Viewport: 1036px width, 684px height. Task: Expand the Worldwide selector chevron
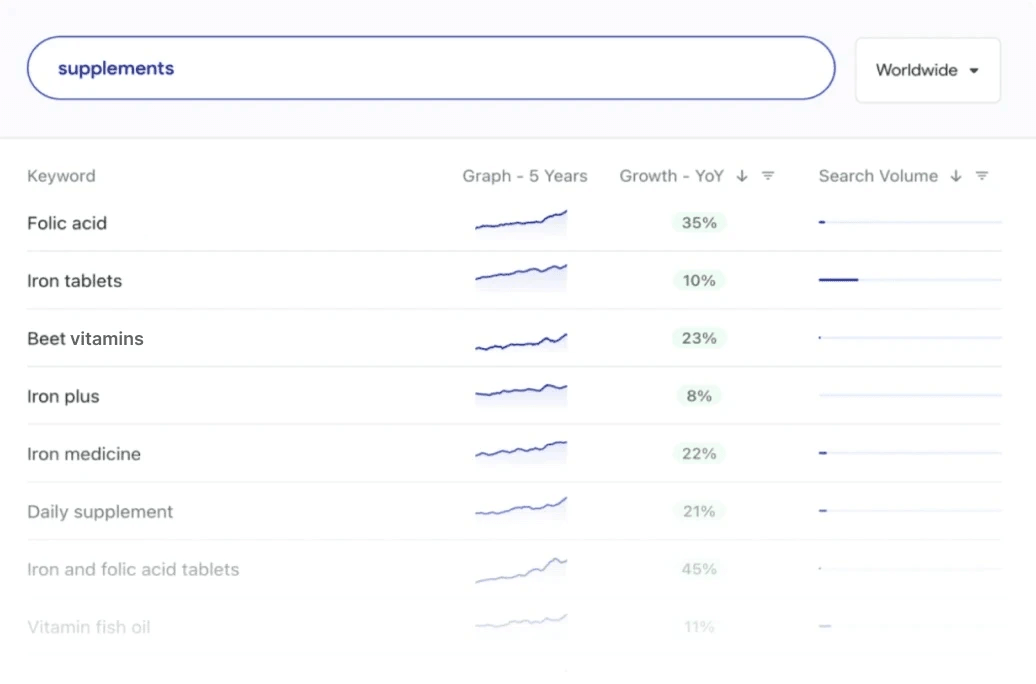point(975,70)
